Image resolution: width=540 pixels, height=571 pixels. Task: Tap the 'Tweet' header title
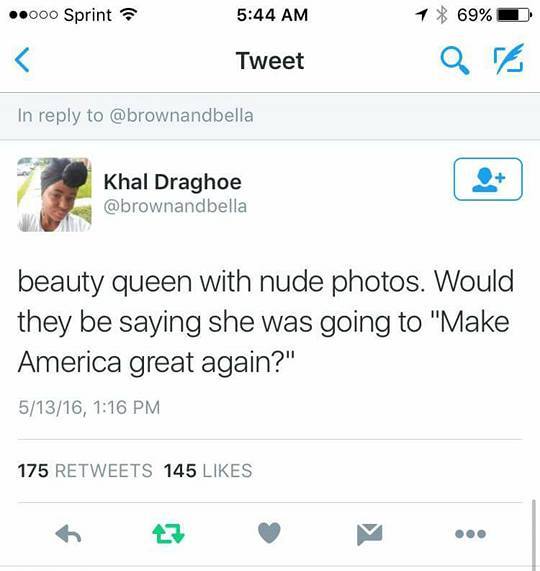[270, 60]
